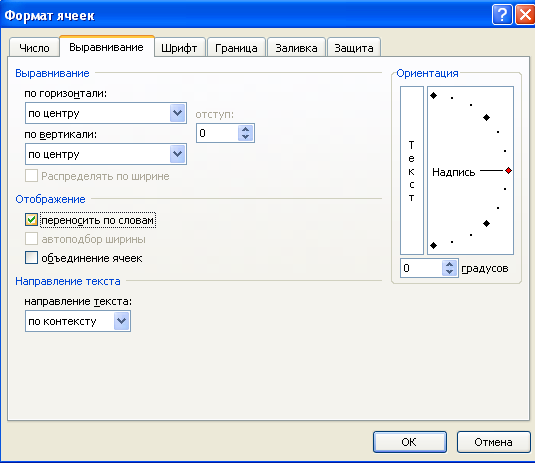535x463 pixels.
Task: Click the градусов degrees input field
Action: click(x=421, y=268)
